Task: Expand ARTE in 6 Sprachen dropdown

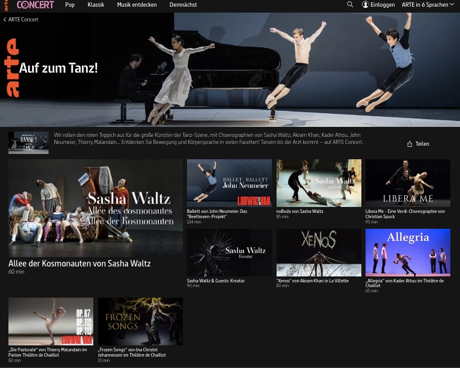Action: 428,5
